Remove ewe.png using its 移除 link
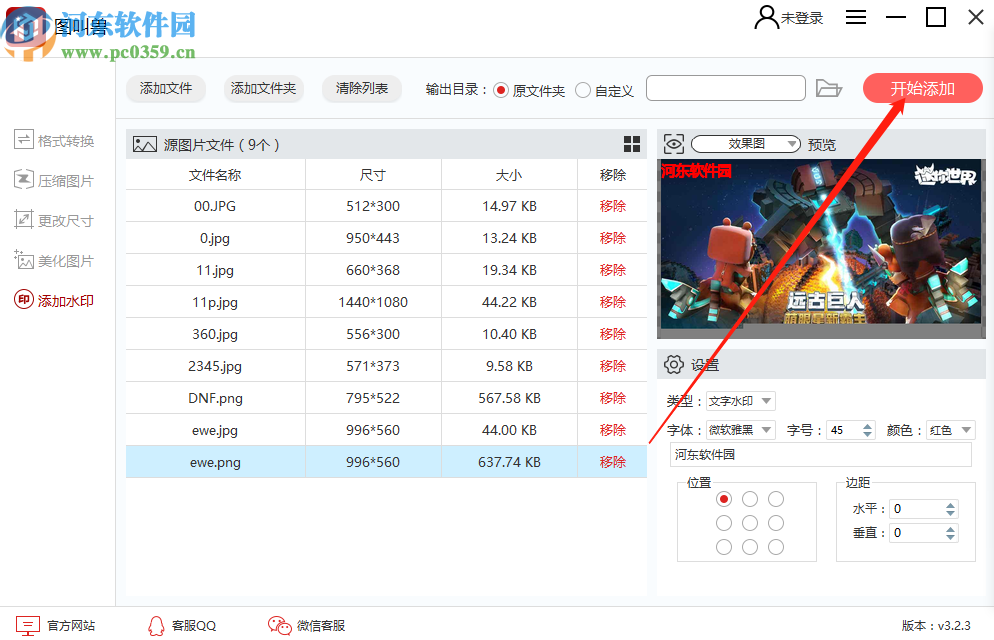The image size is (994, 640). 611,462
